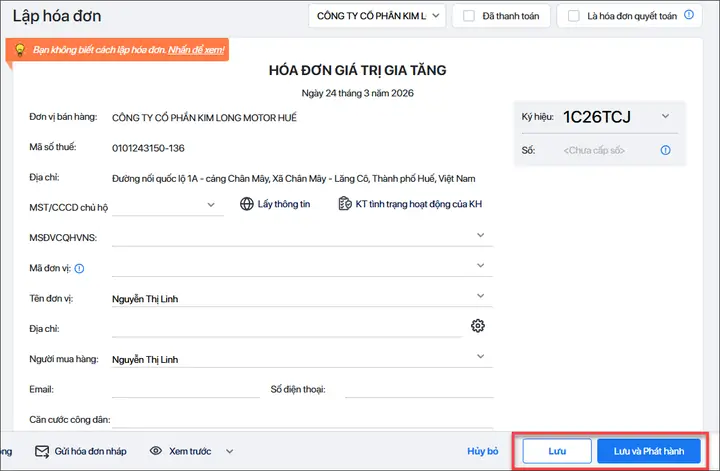Click the checklist icon for KT tình trạng
This screenshot has height=471, width=720.
345,203
